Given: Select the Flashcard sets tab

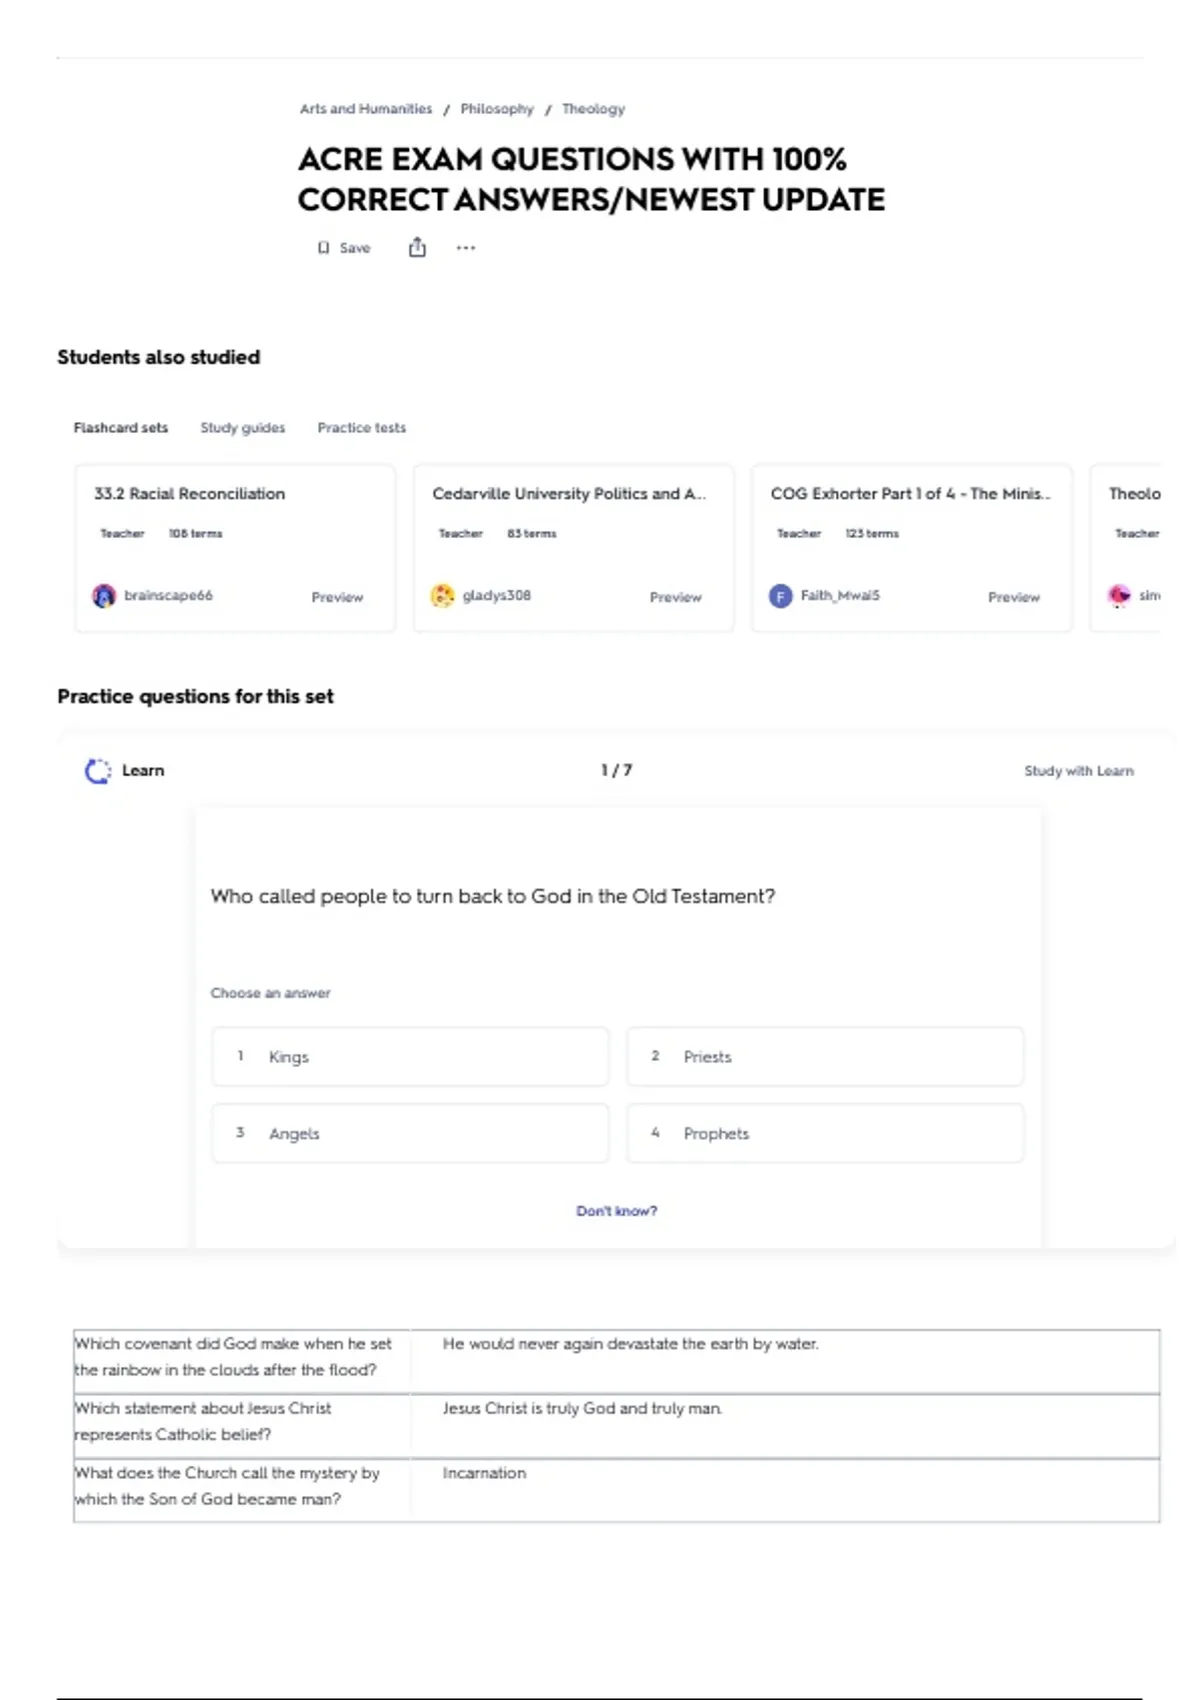Looking at the screenshot, I should point(121,428).
